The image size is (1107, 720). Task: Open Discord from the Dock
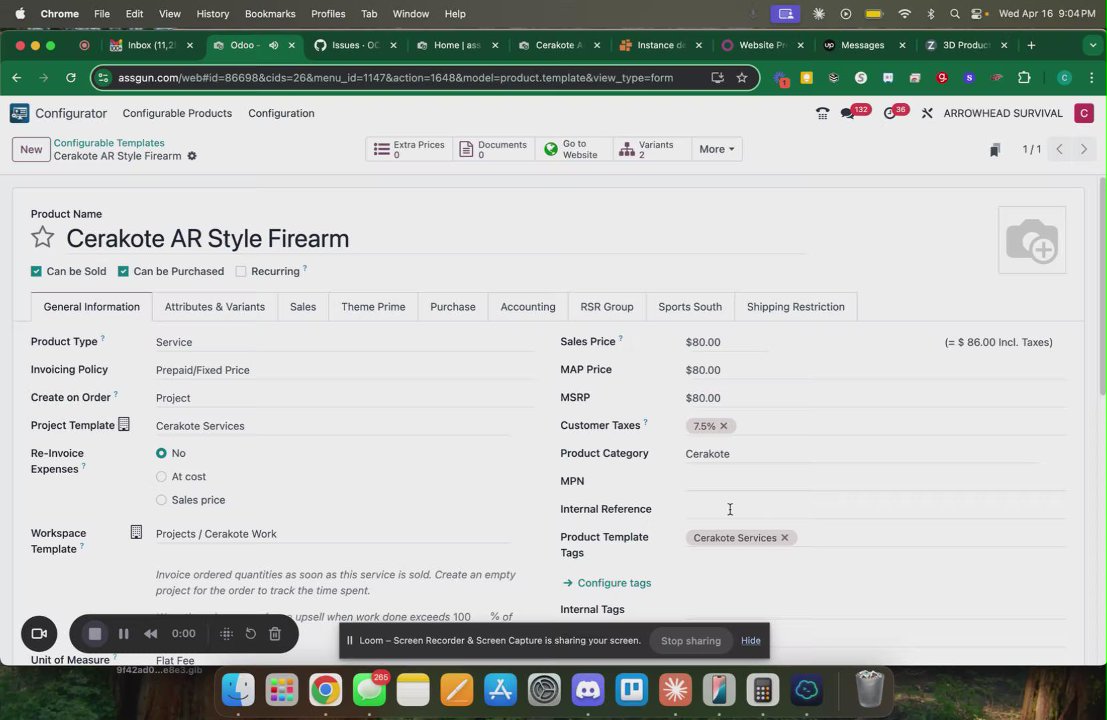587,690
